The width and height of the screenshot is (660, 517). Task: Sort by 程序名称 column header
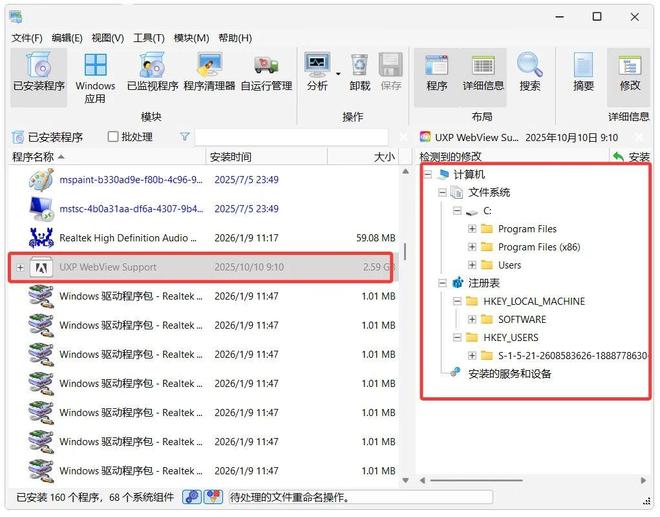tap(106, 157)
